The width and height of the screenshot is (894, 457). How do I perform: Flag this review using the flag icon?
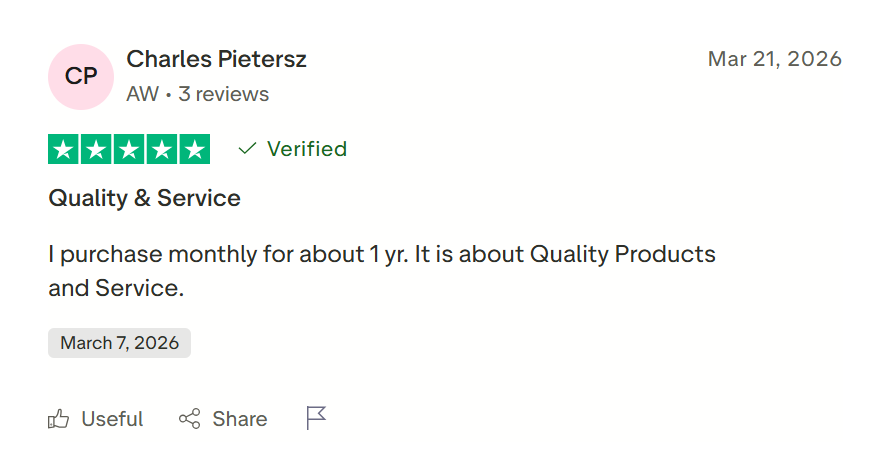317,418
